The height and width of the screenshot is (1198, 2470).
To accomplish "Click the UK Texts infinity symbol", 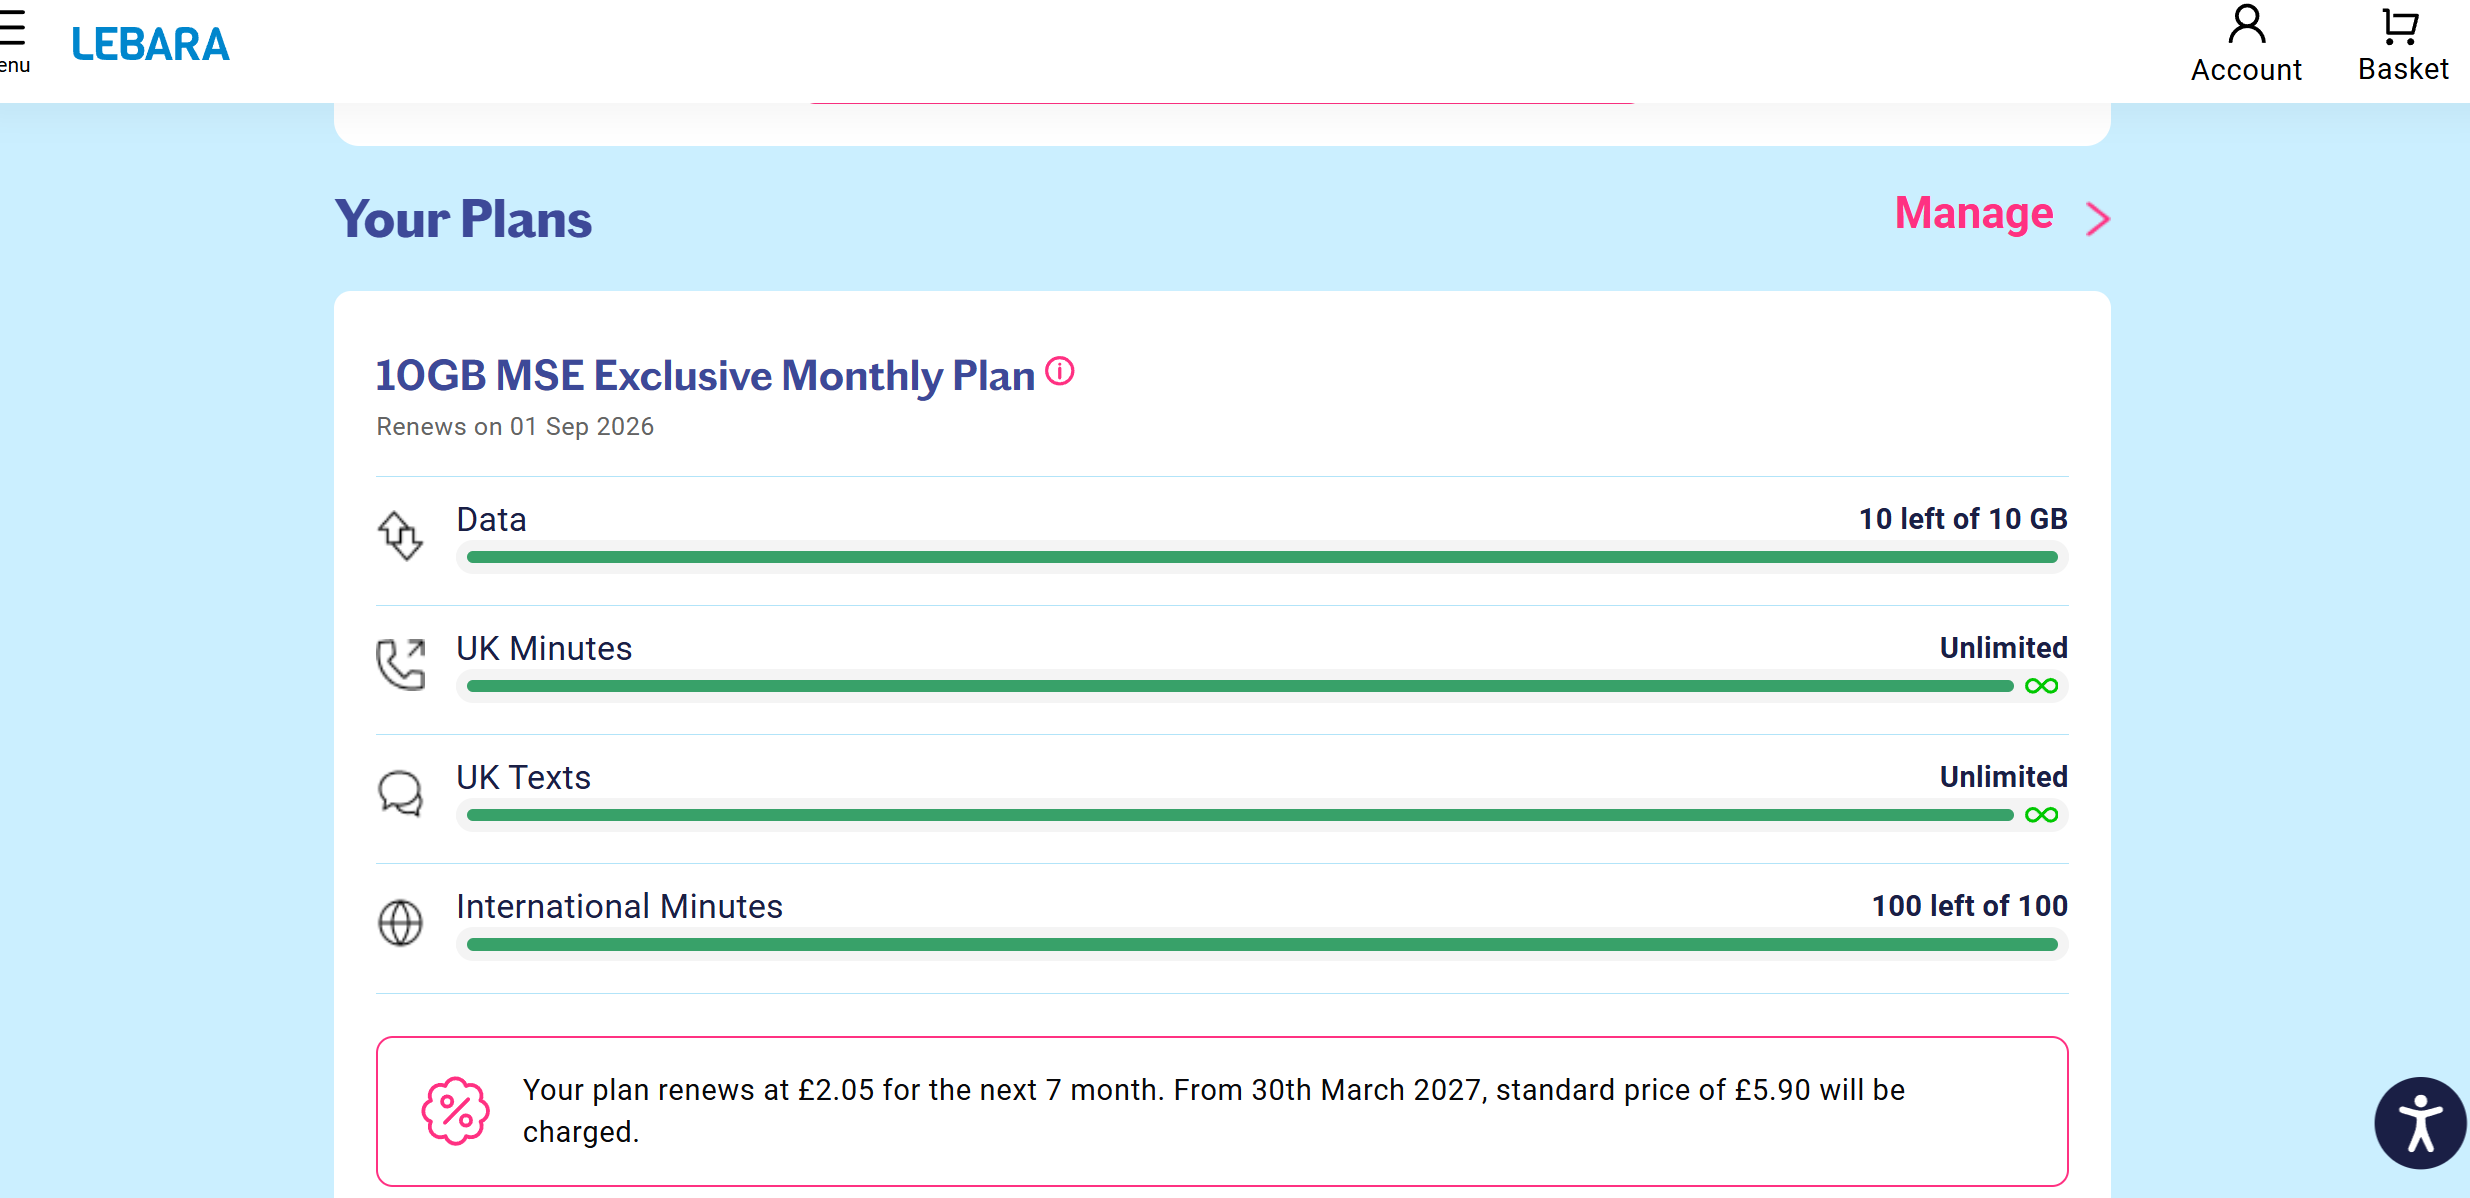I will pyautogui.click(x=2041, y=815).
